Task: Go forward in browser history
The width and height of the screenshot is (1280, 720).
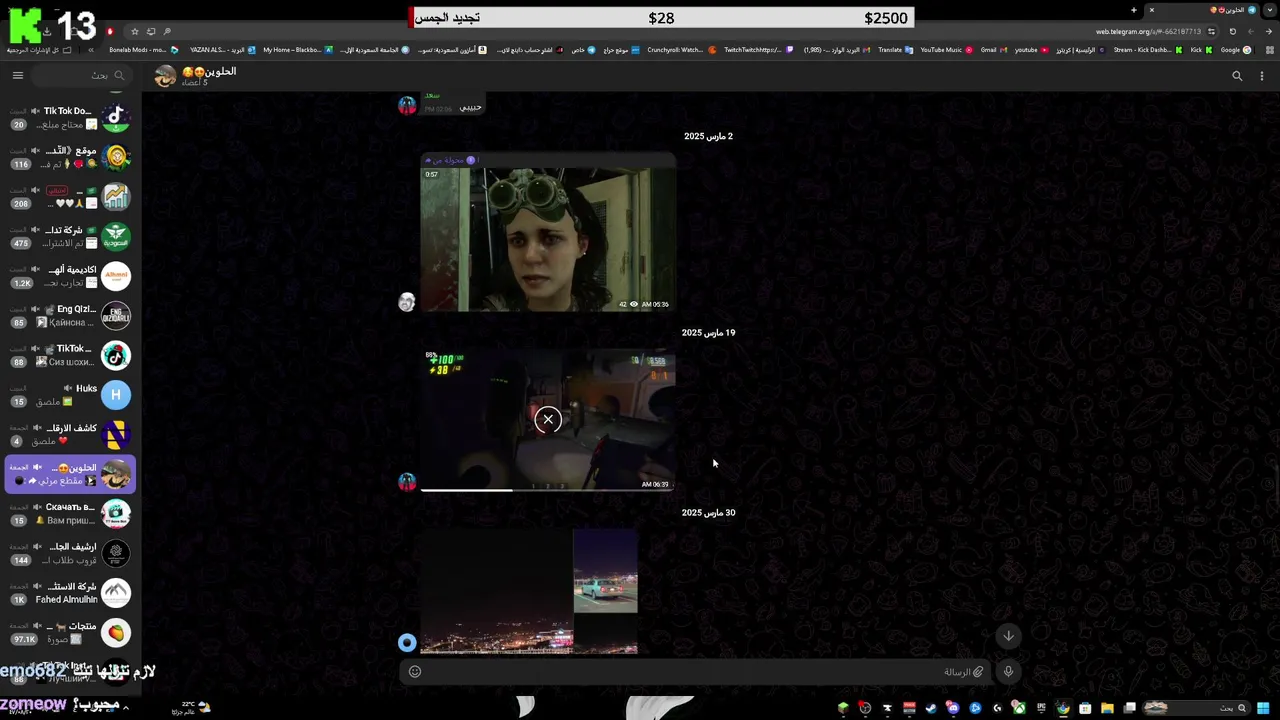Action: [1250, 31]
